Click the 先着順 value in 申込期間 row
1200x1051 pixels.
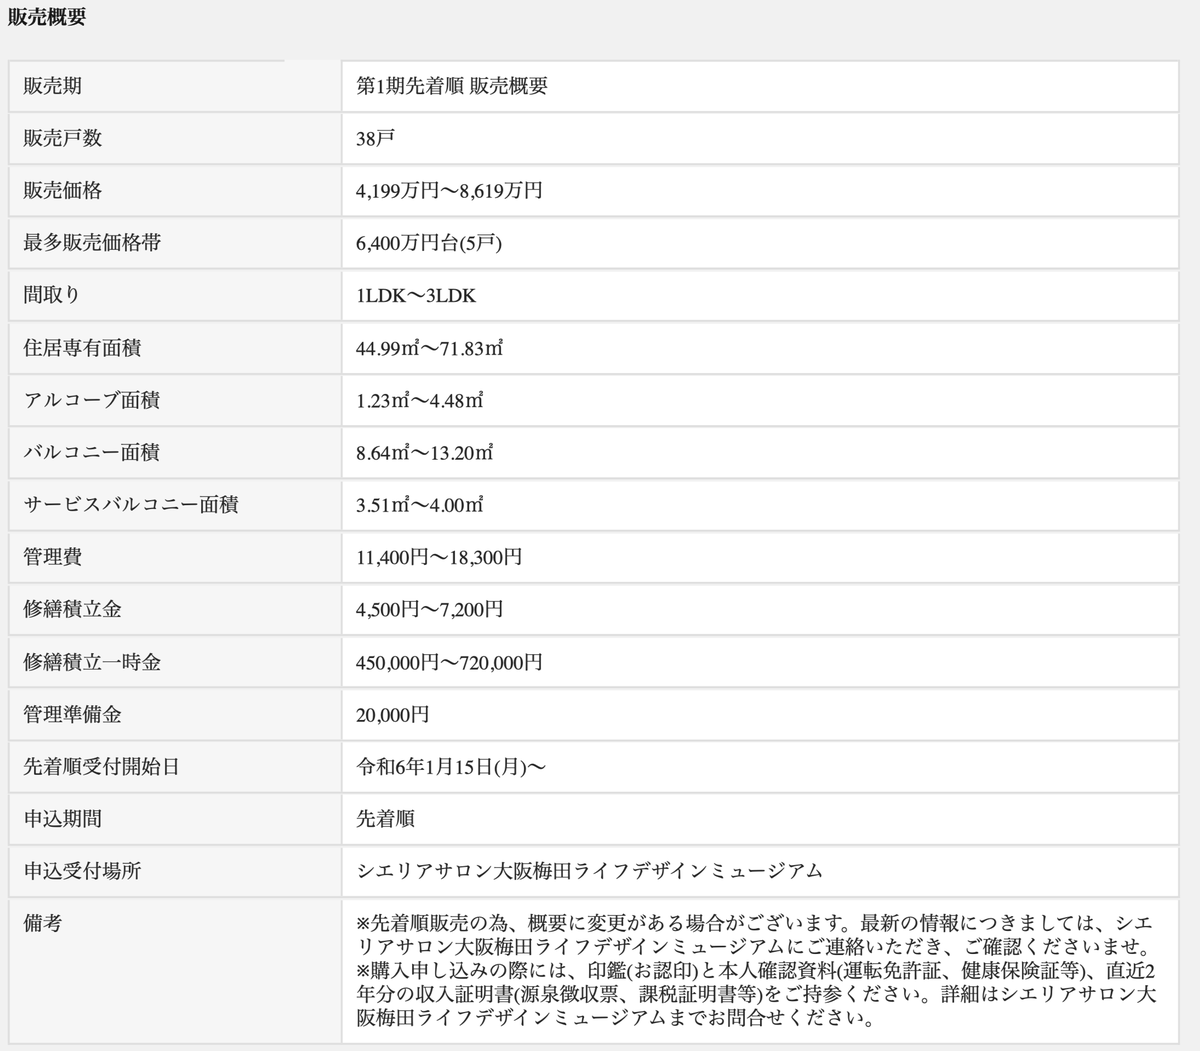[385, 819]
